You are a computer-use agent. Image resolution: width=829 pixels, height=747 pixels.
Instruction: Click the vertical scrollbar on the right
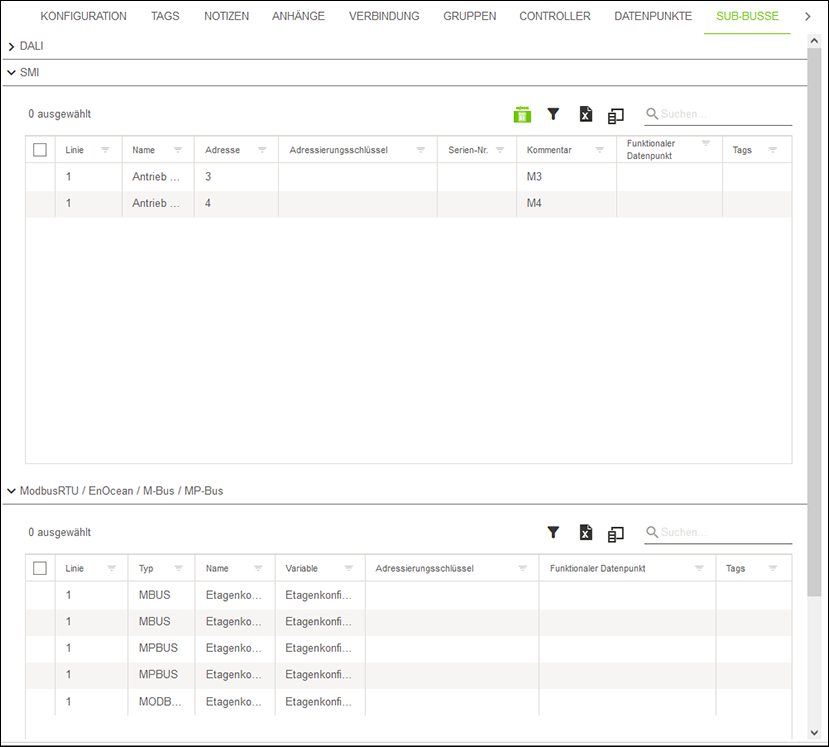[x=820, y=300]
